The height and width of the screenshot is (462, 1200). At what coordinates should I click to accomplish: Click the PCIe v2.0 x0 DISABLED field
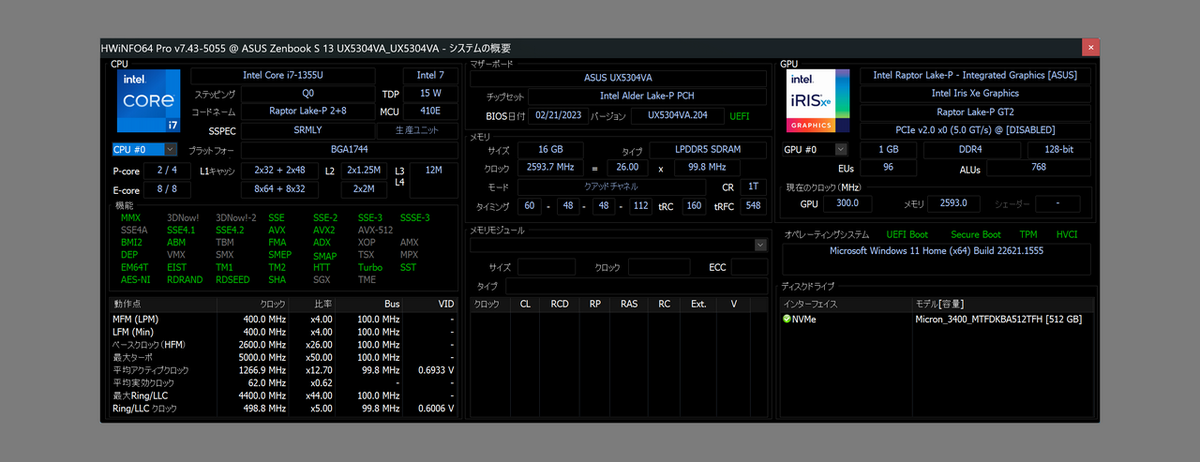pos(974,130)
